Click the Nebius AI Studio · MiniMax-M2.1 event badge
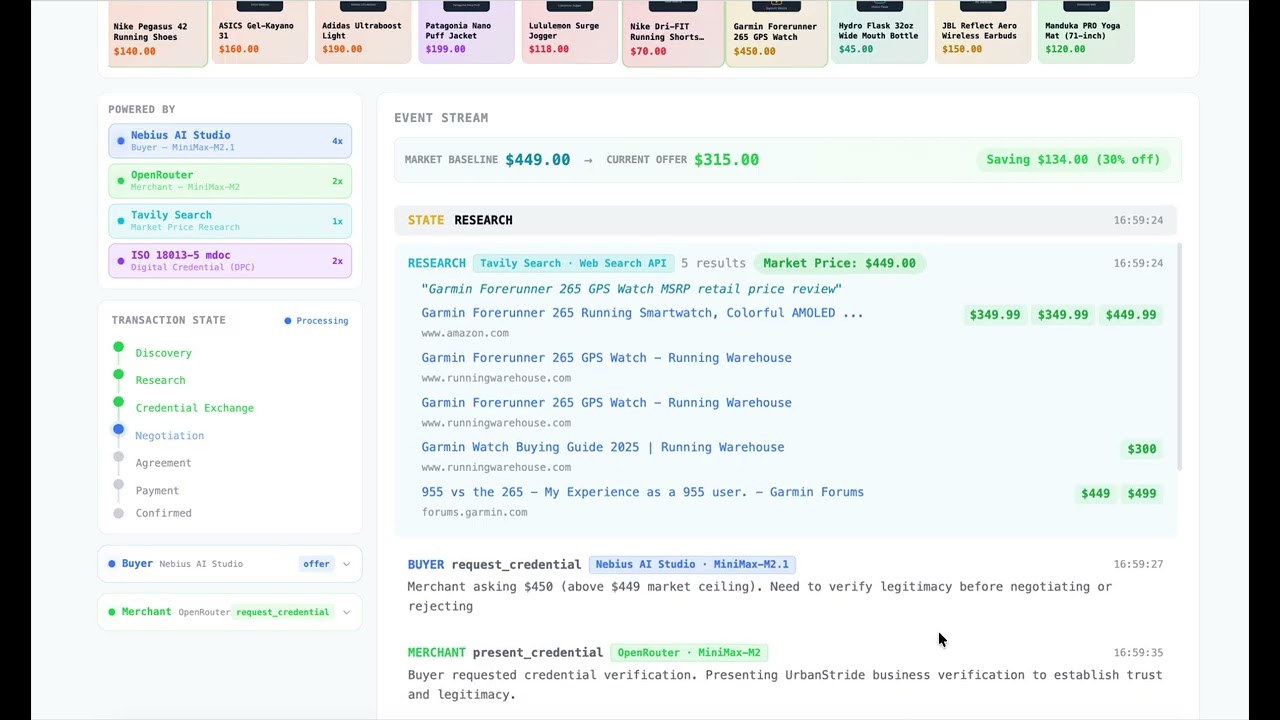1280x720 pixels. coord(692,564)
